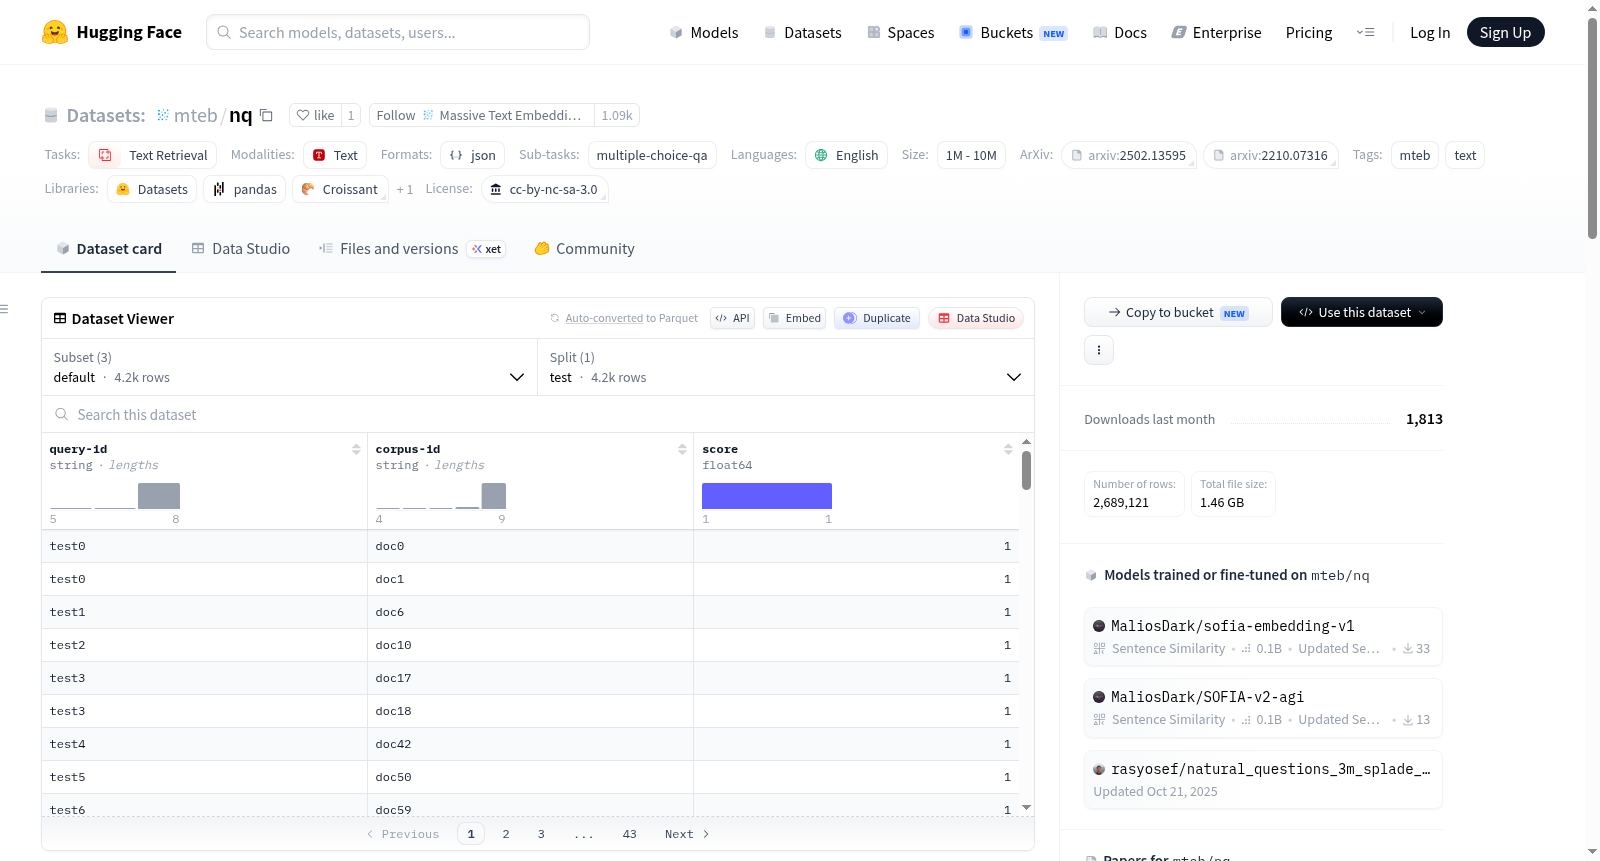Open the navigation overflow menu icon
Viewport: 1600px width, 861px height.
point(1365,32)
